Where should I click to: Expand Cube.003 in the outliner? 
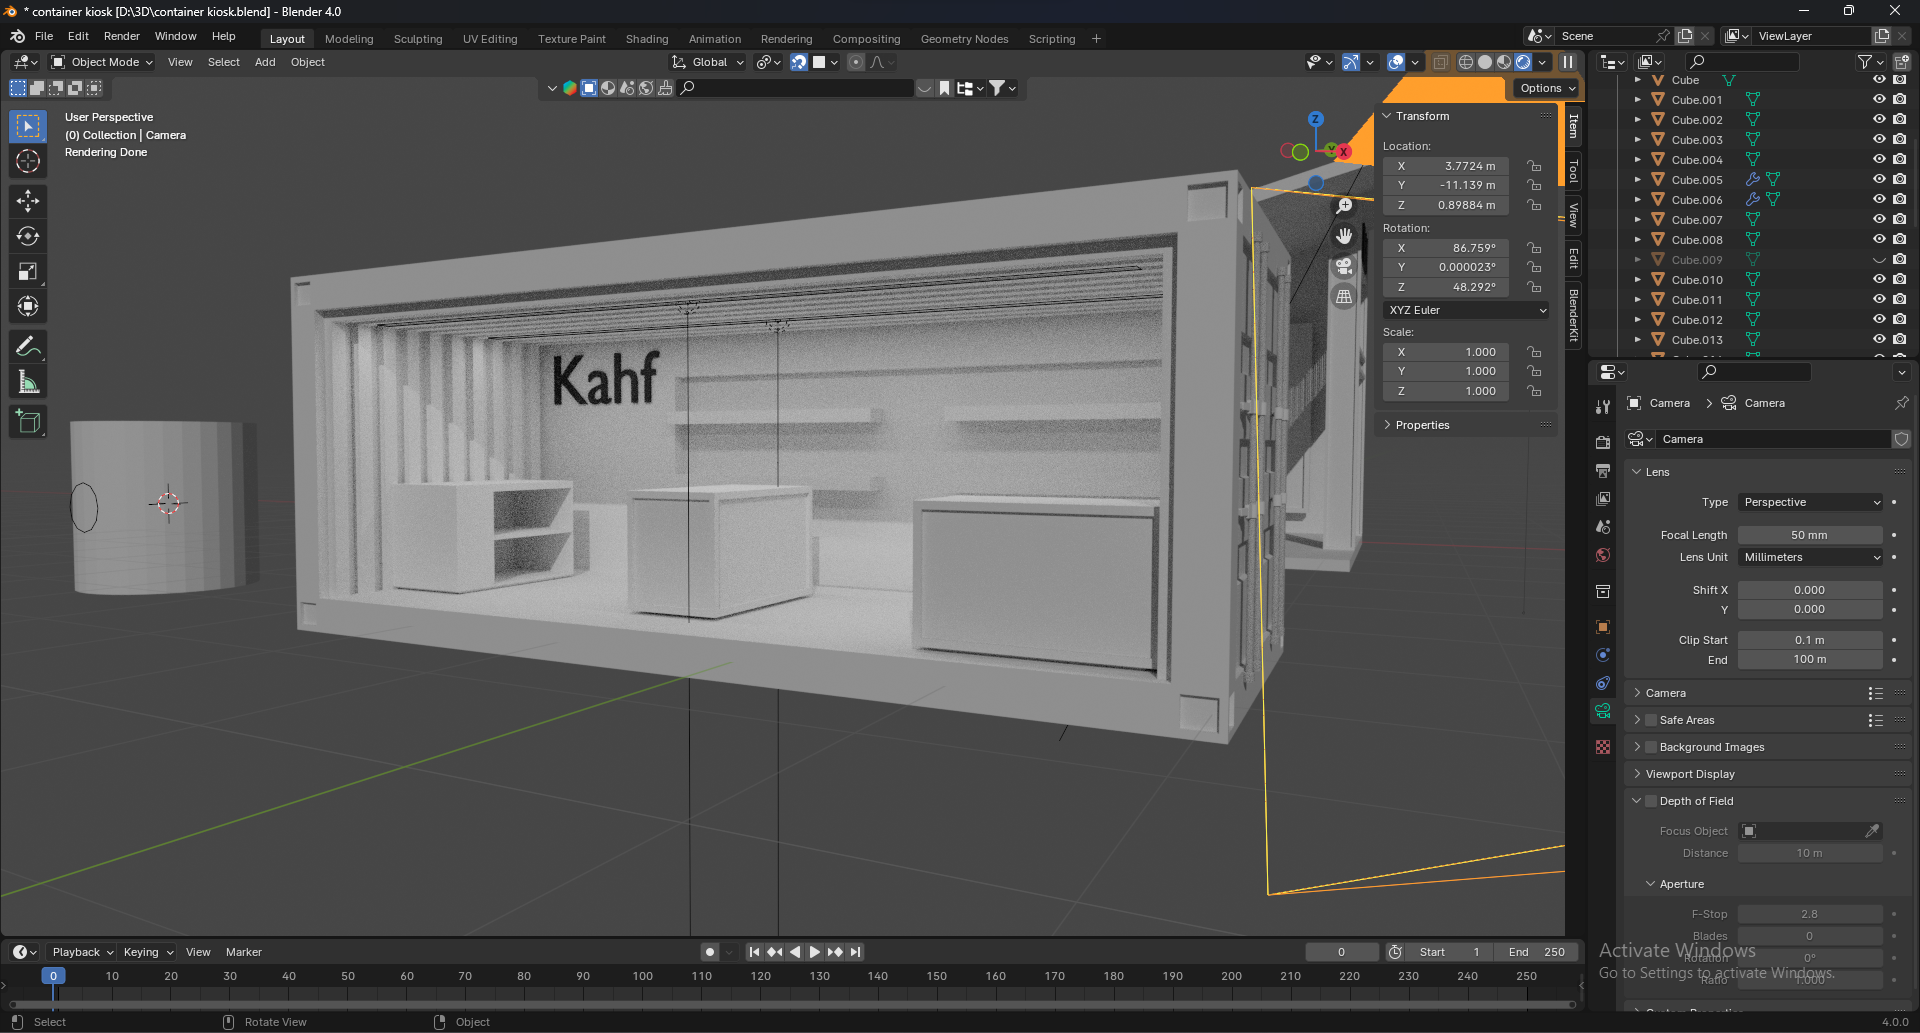coord(1637,140)
